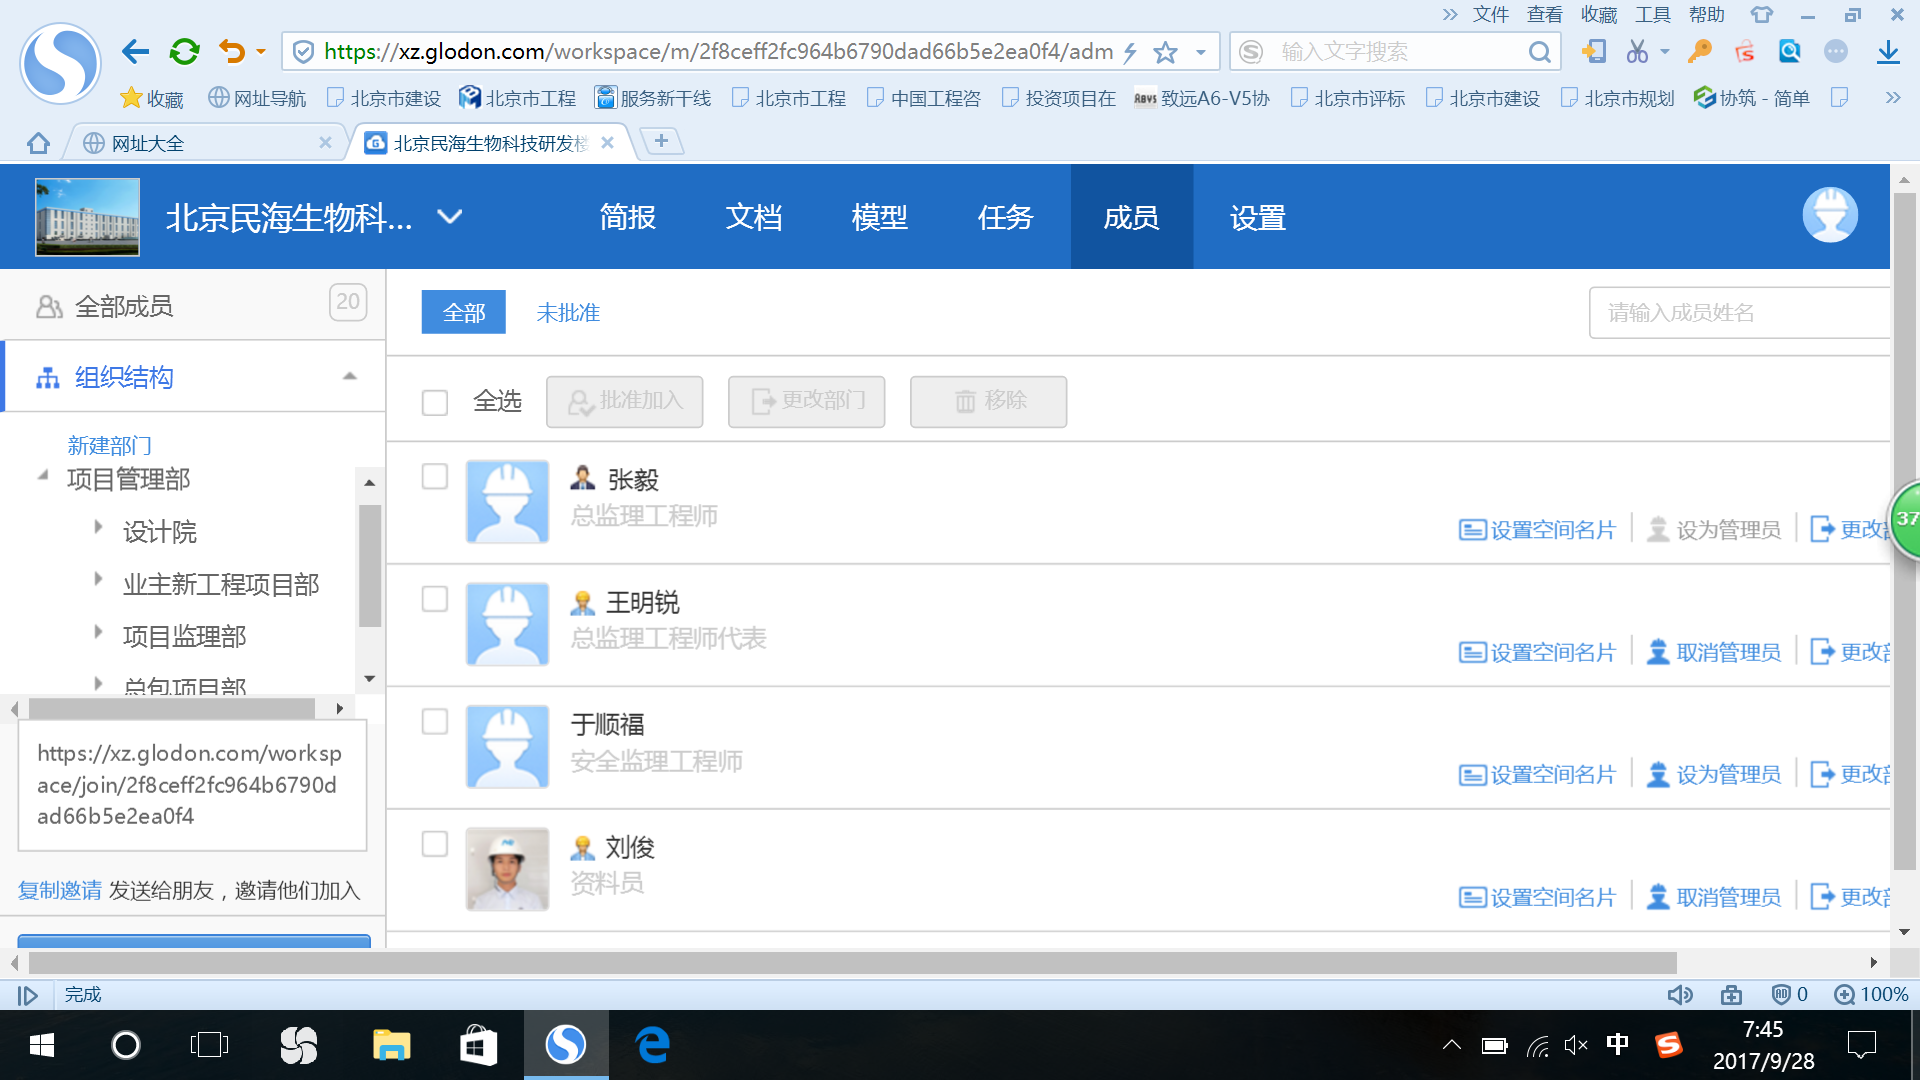Click the trash icon on 移除 button
This screenshot has width=1920, height=1080.
click(963, 401)
